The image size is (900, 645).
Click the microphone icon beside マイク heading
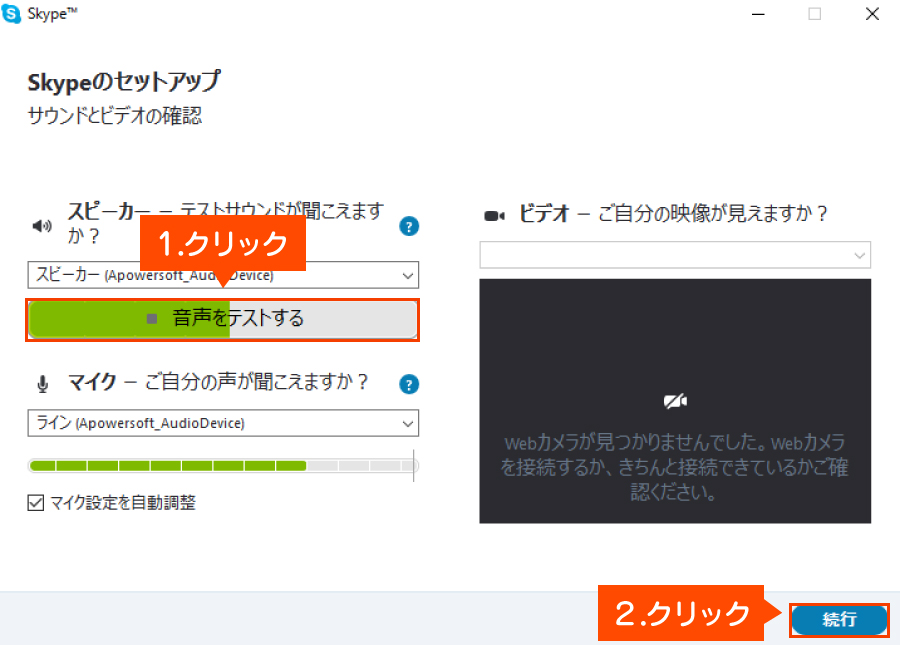(x=42, y=383)
